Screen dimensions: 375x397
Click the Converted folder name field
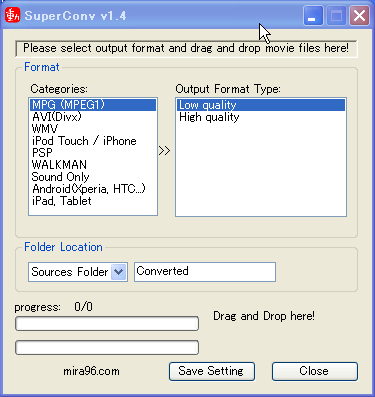pos(205,272)
